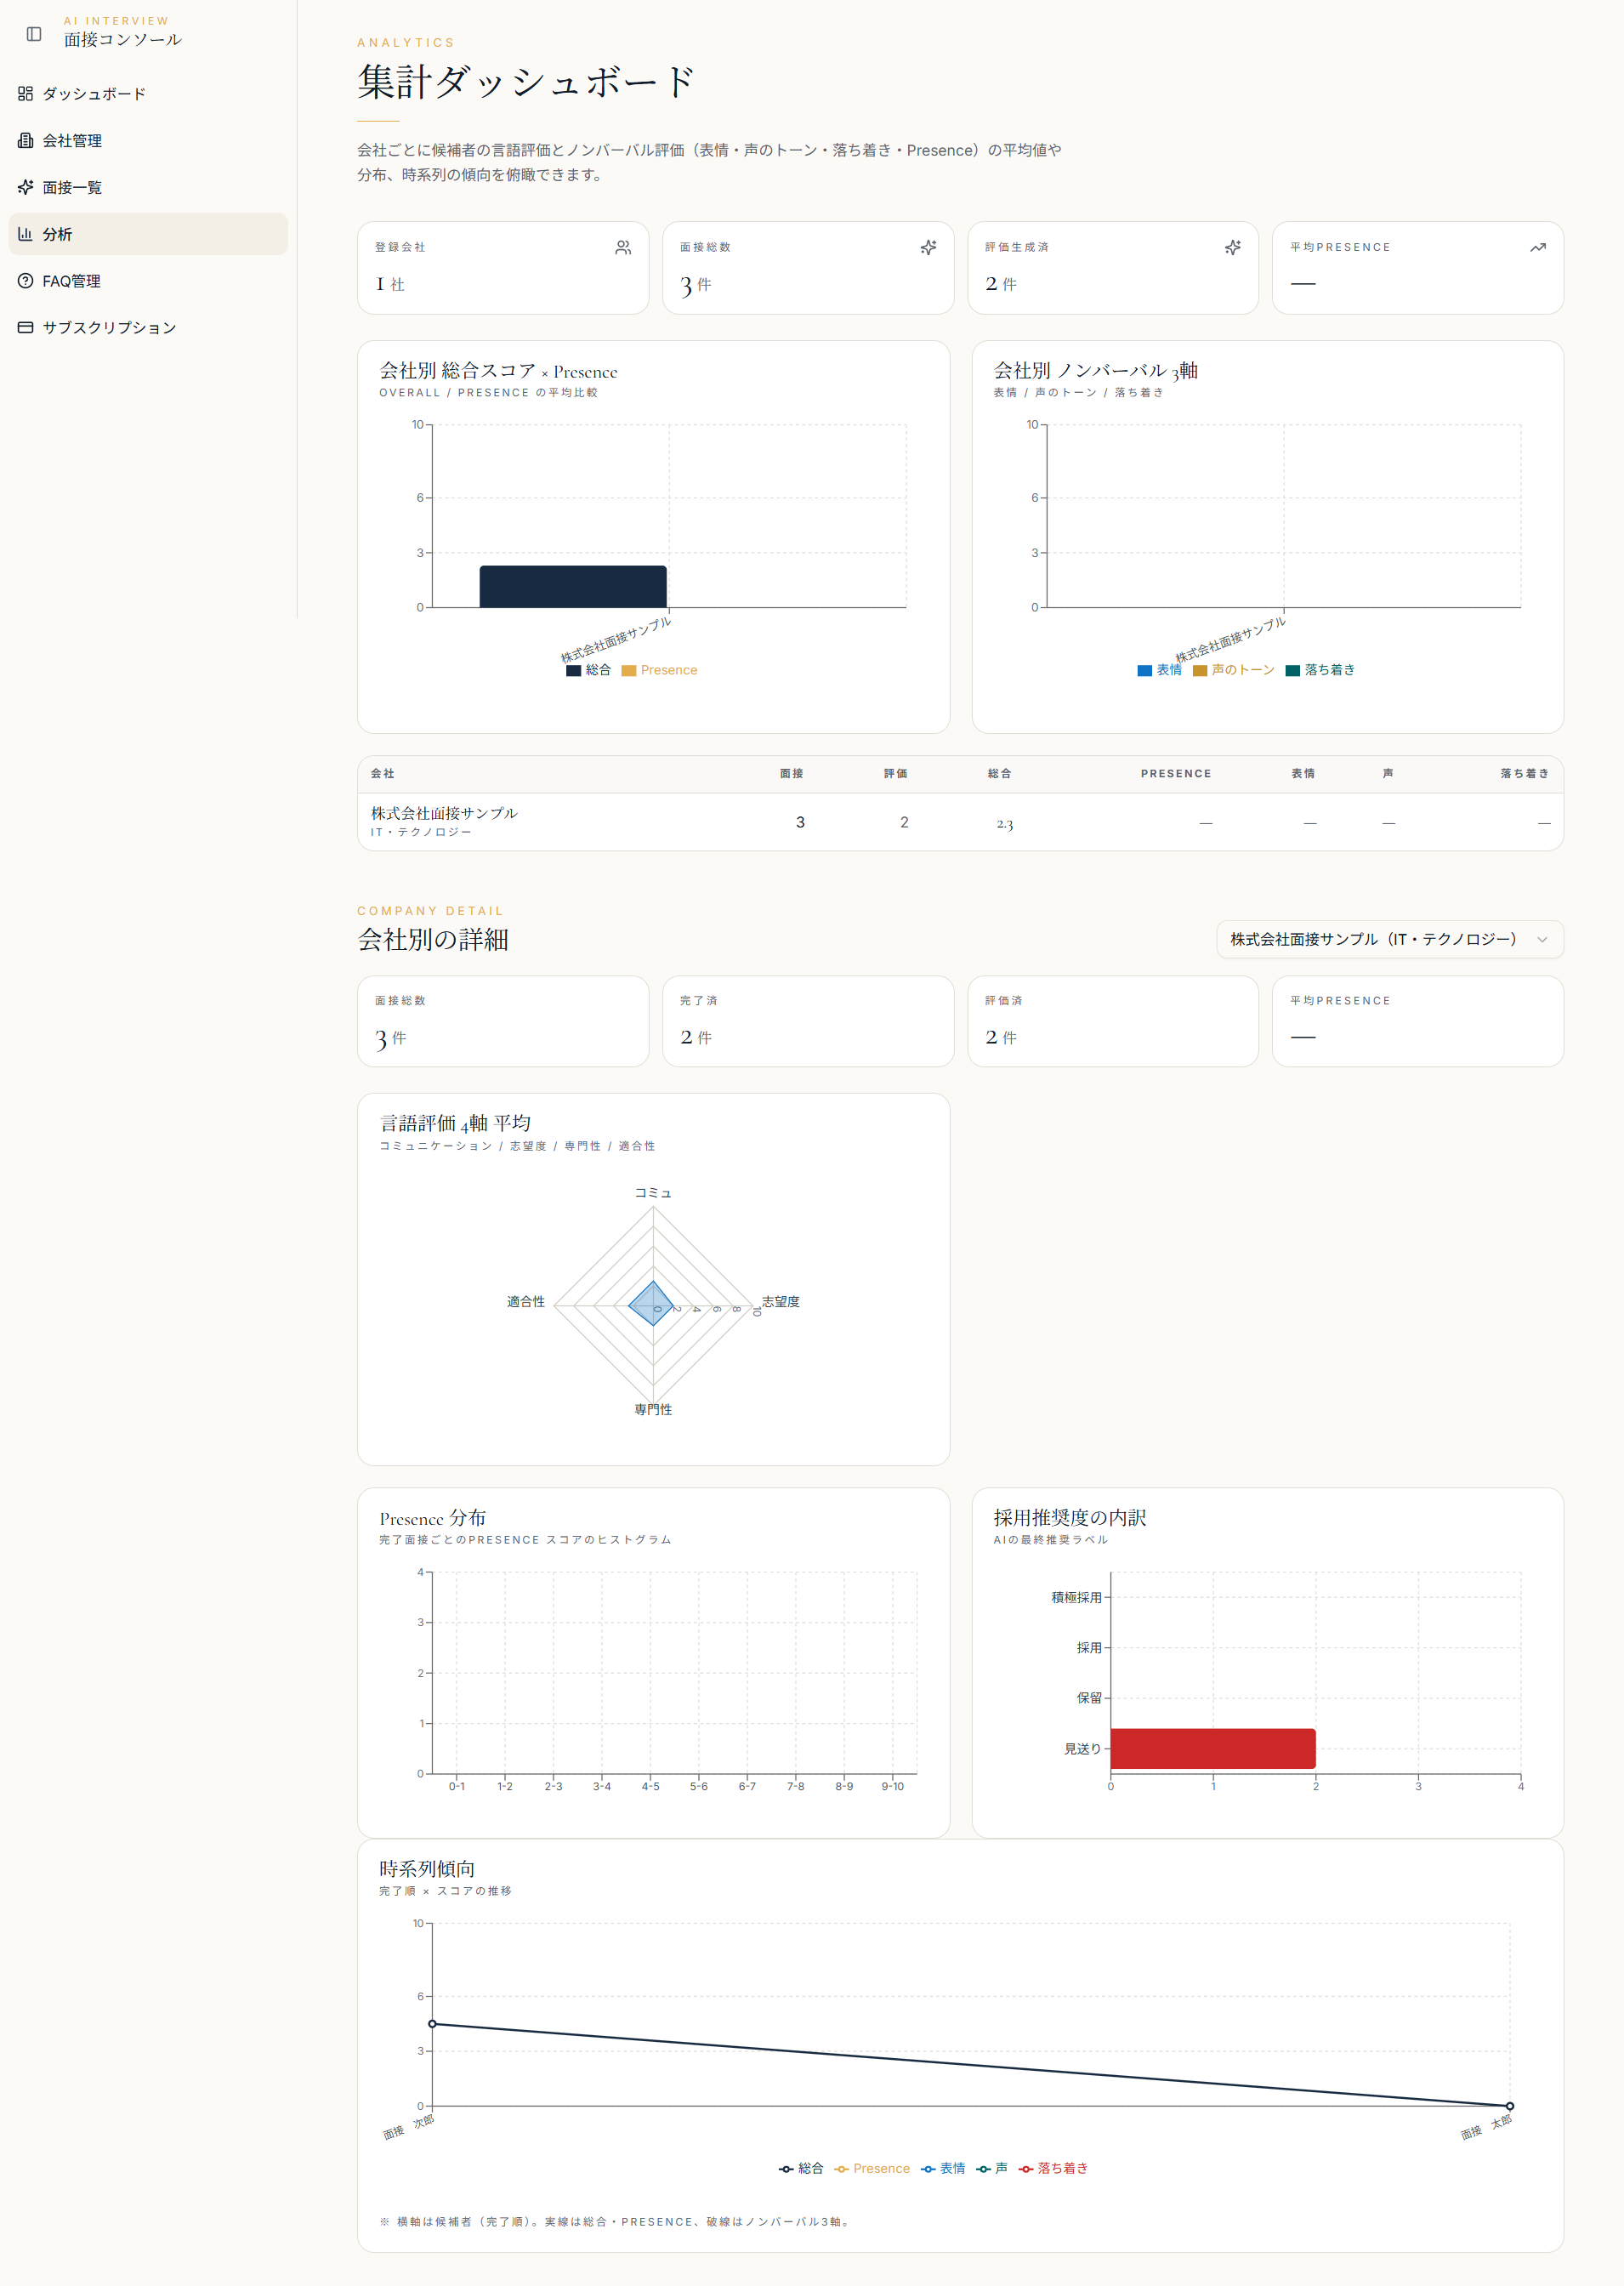Click the 積極採用 axis label

1076,1598
